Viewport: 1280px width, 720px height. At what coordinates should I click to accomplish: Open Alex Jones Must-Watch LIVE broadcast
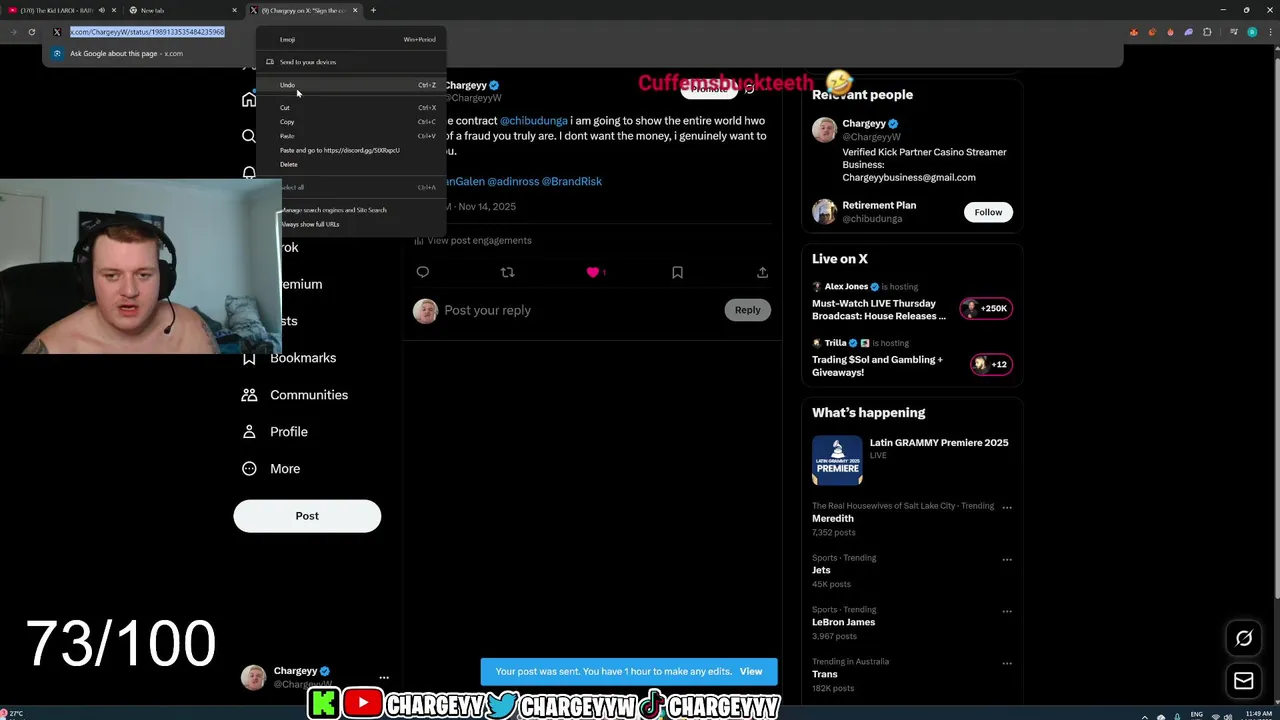click(912, 303)
